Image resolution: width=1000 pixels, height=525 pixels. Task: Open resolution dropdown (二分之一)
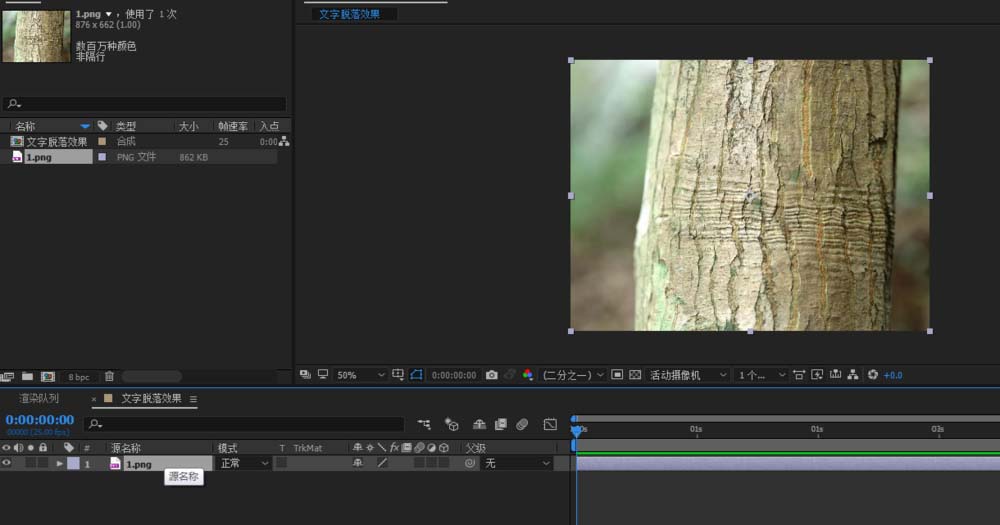tap(573, 375)
